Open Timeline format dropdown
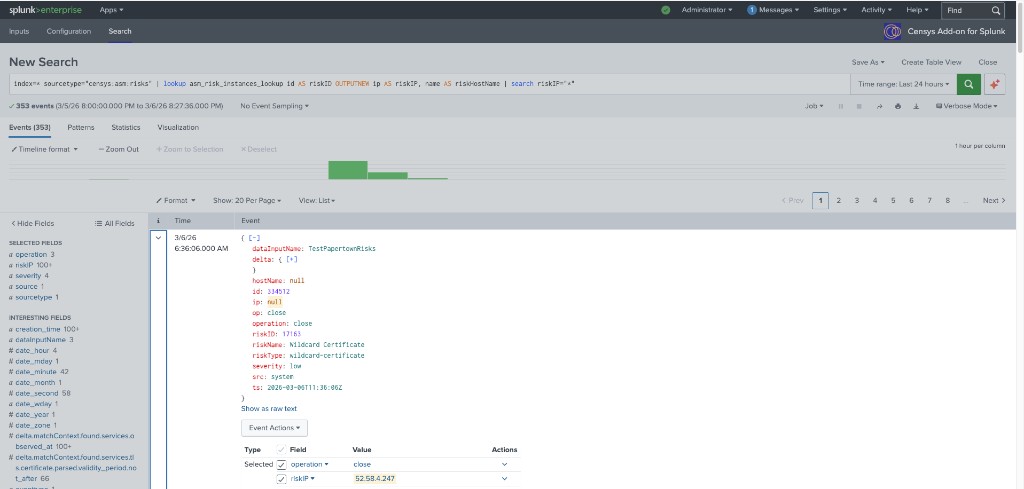1024x489 pixels. (44, 149)
